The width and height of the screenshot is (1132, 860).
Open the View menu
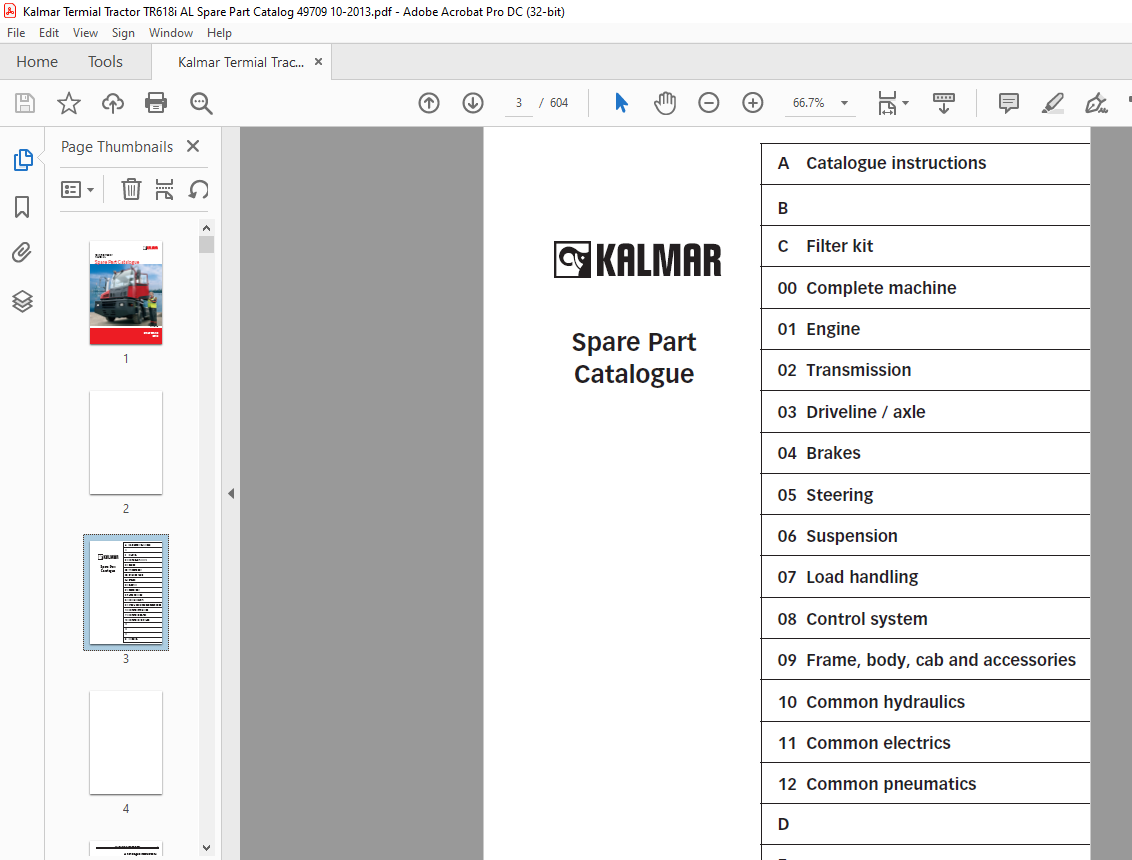85,32
